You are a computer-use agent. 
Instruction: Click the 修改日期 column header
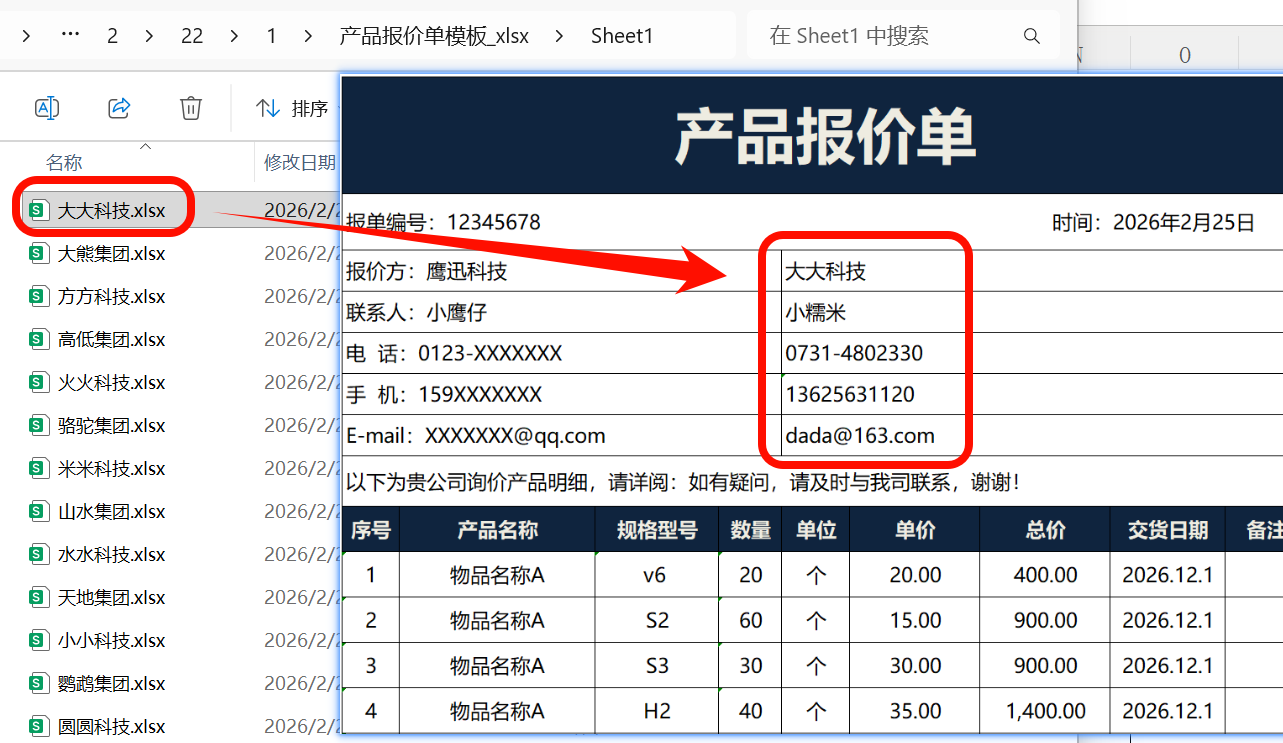299,161
